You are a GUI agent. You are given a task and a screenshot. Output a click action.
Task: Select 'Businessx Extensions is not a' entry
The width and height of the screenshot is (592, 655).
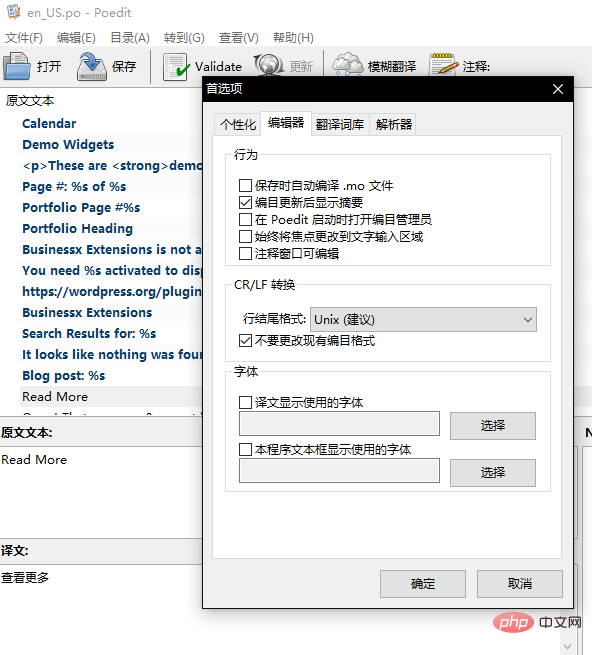click(112, 250)
